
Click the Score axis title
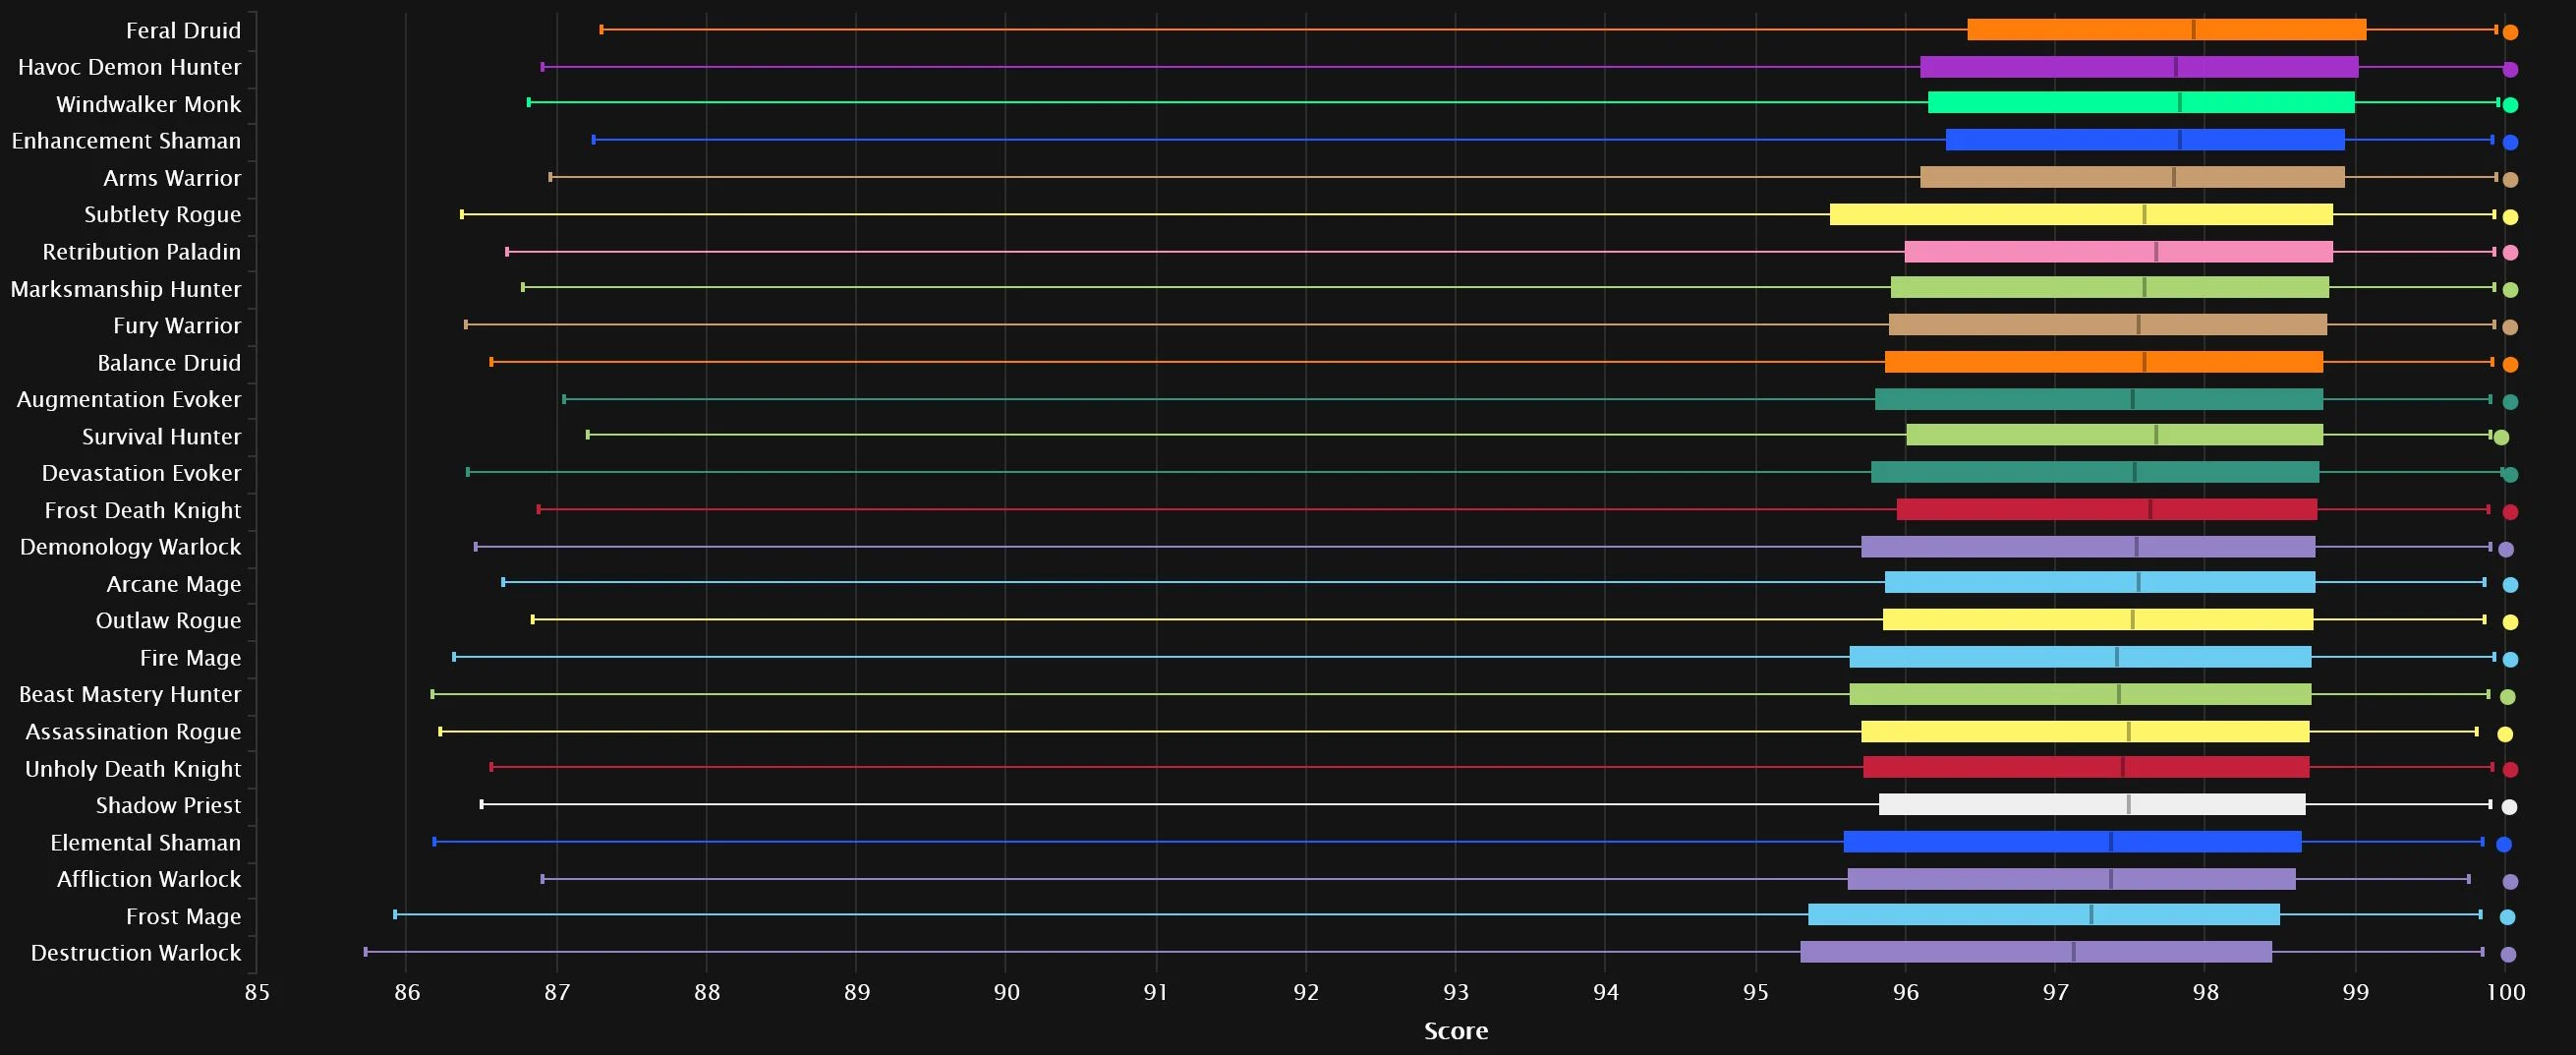1456,1031
